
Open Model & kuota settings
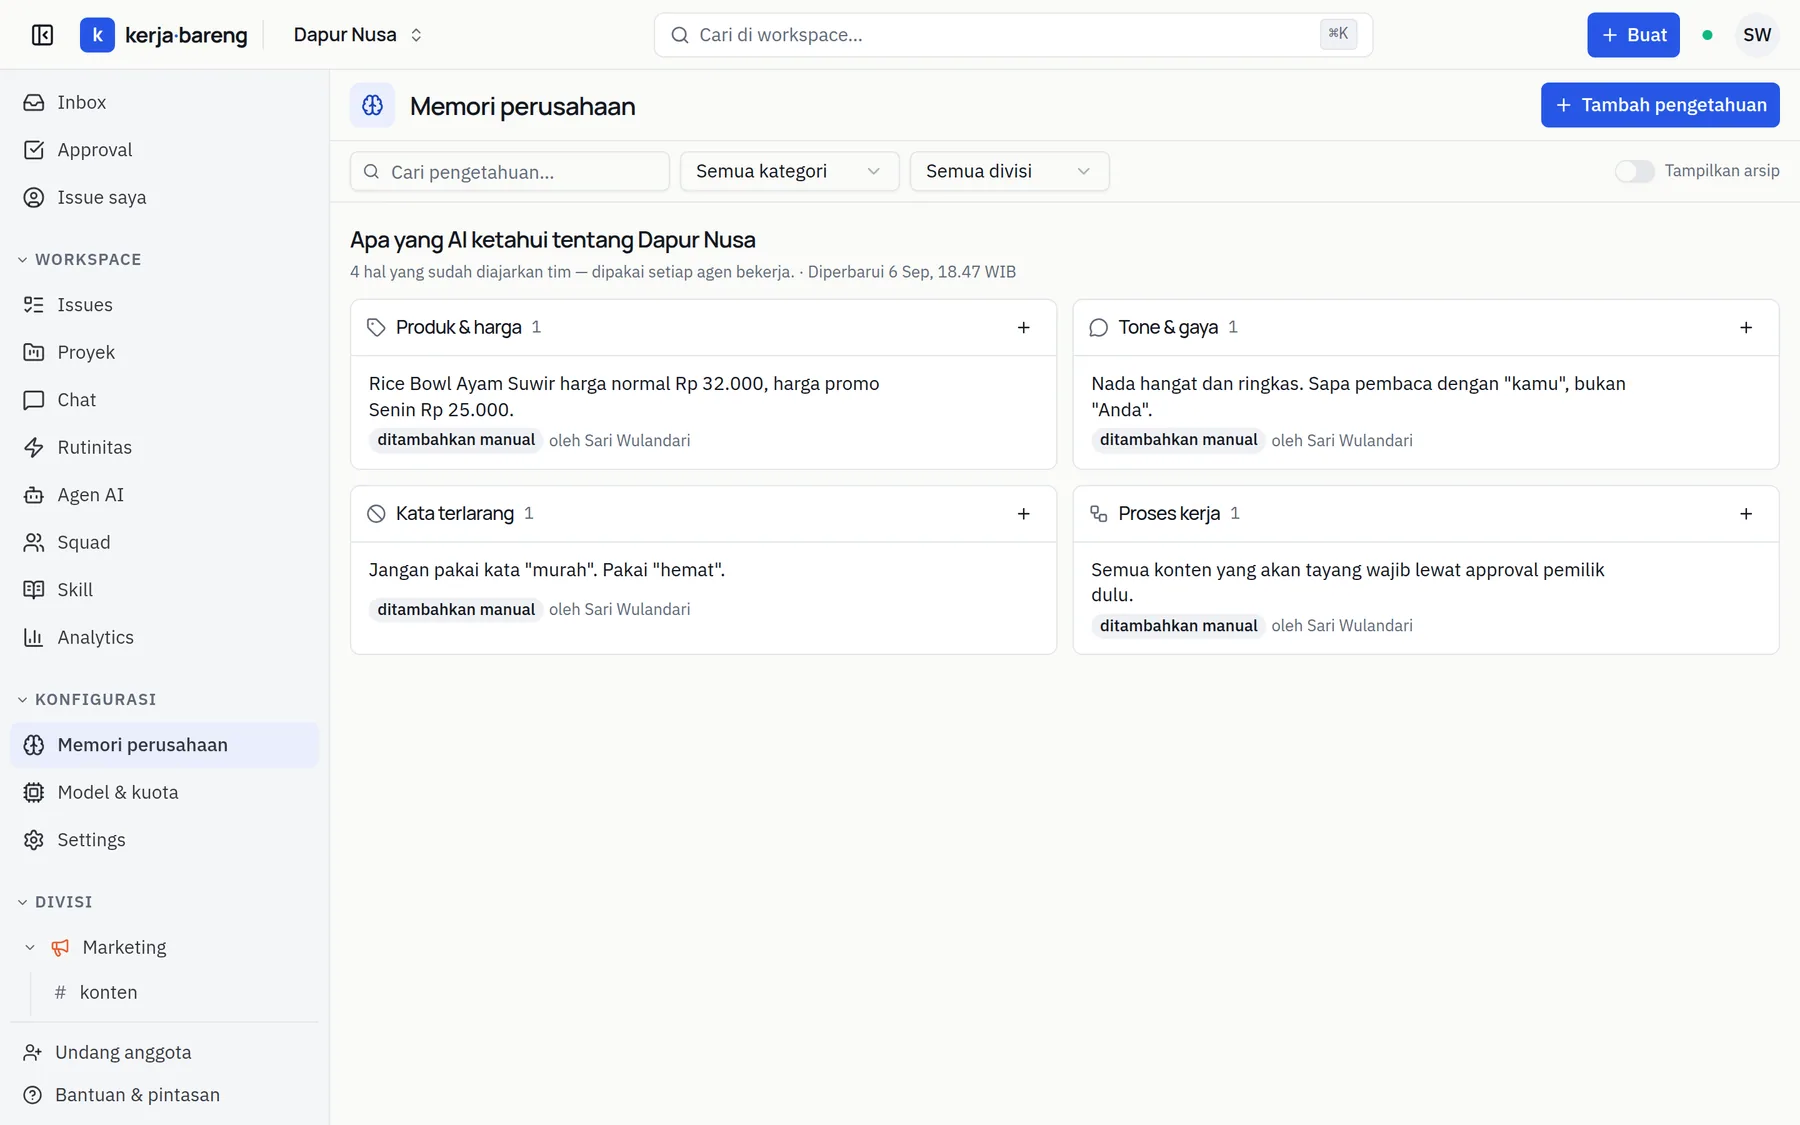(x=164, y=792)
